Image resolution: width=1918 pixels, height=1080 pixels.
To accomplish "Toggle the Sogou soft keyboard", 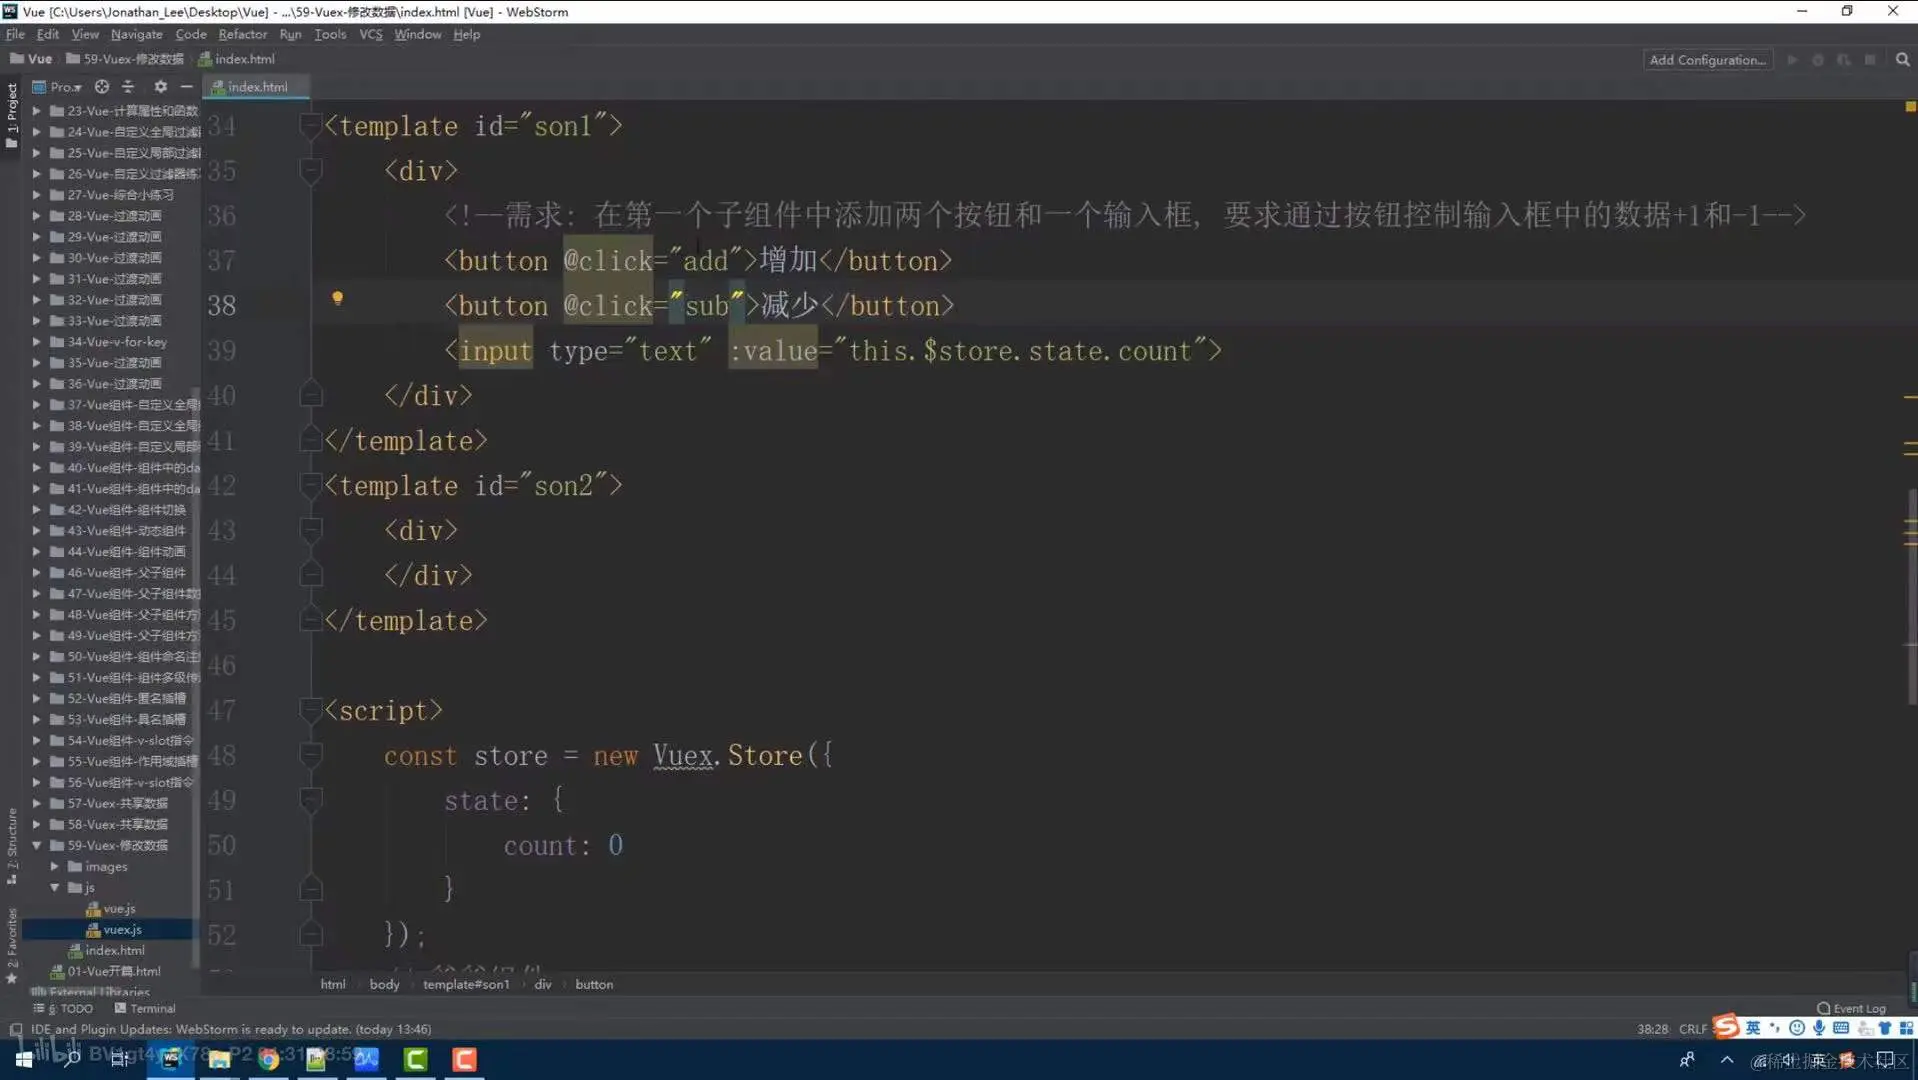I will pos(1840,1027).
